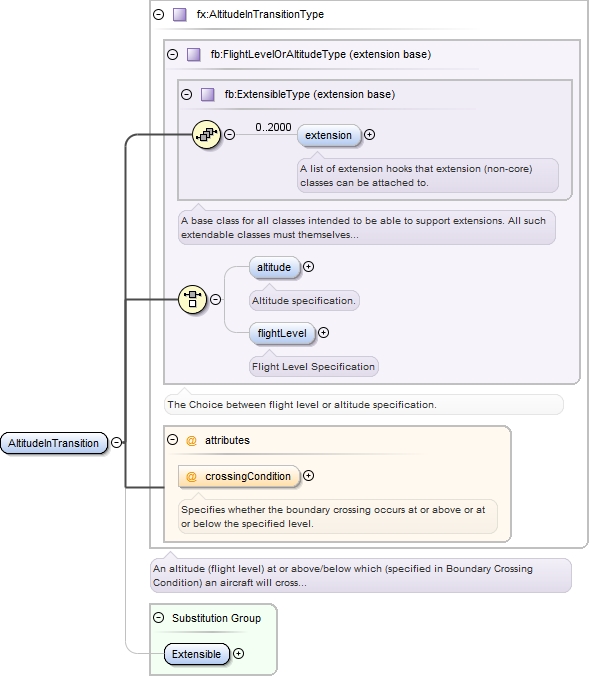Collapse the fb:ExtensibleType section
The image size is (590, 677).
[186, 95]
